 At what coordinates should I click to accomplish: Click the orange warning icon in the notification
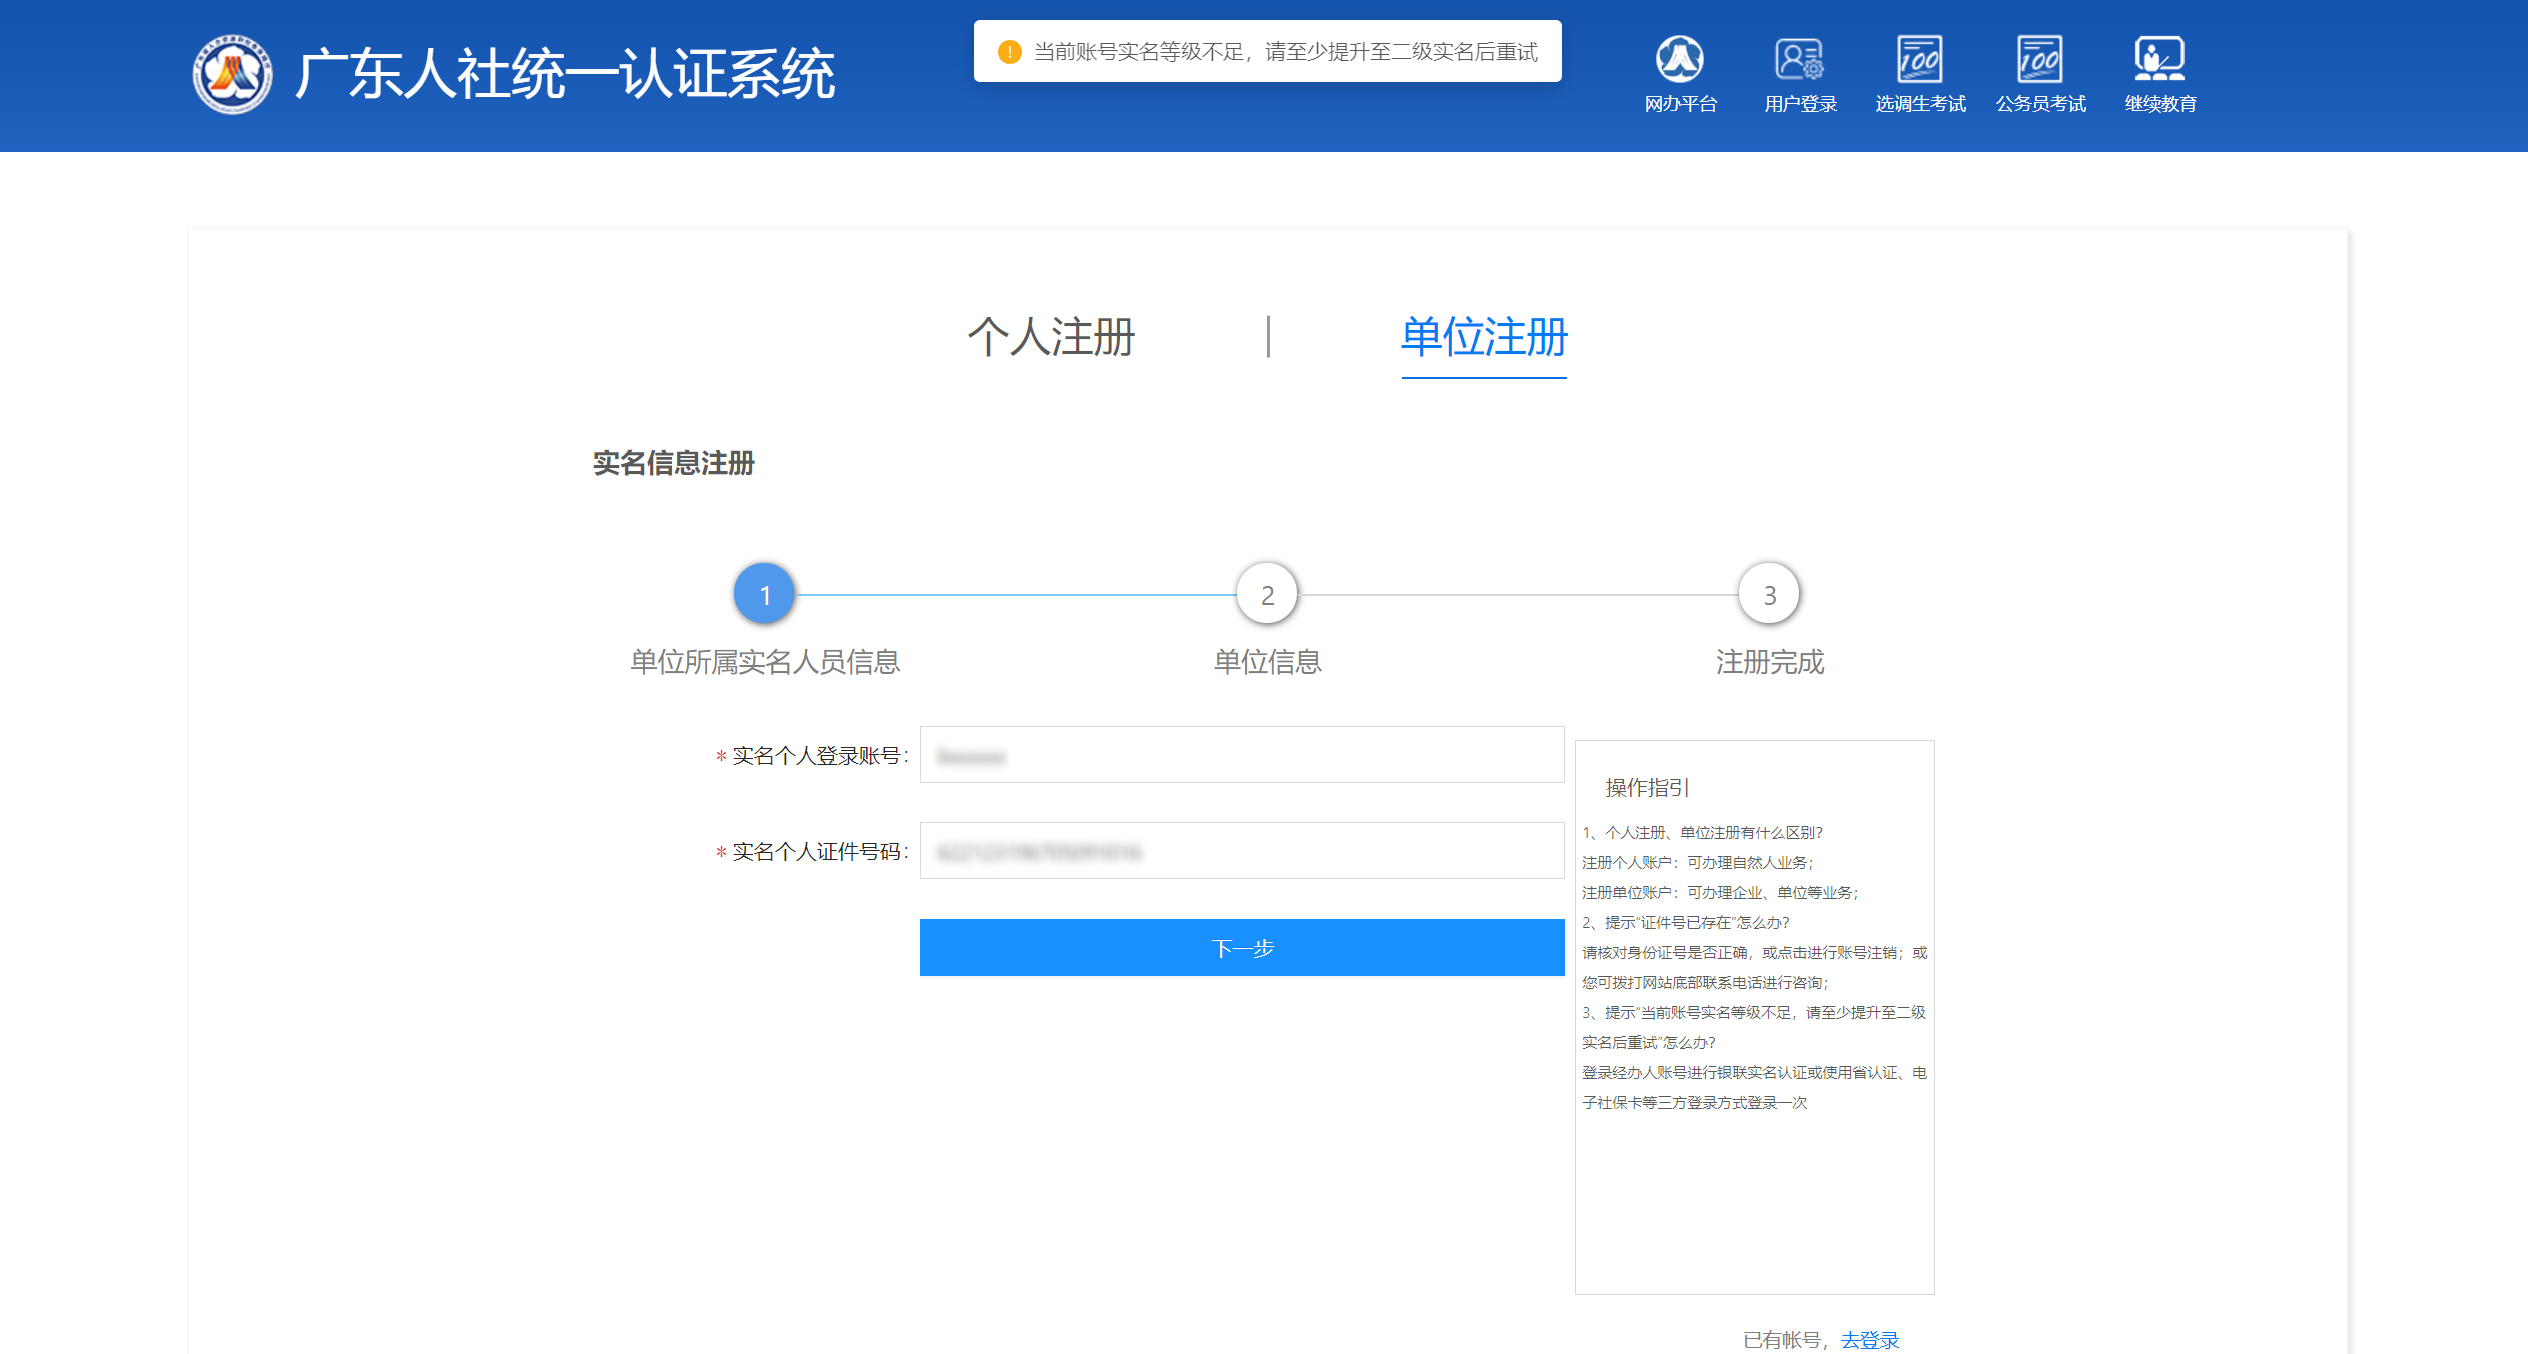1010,51
